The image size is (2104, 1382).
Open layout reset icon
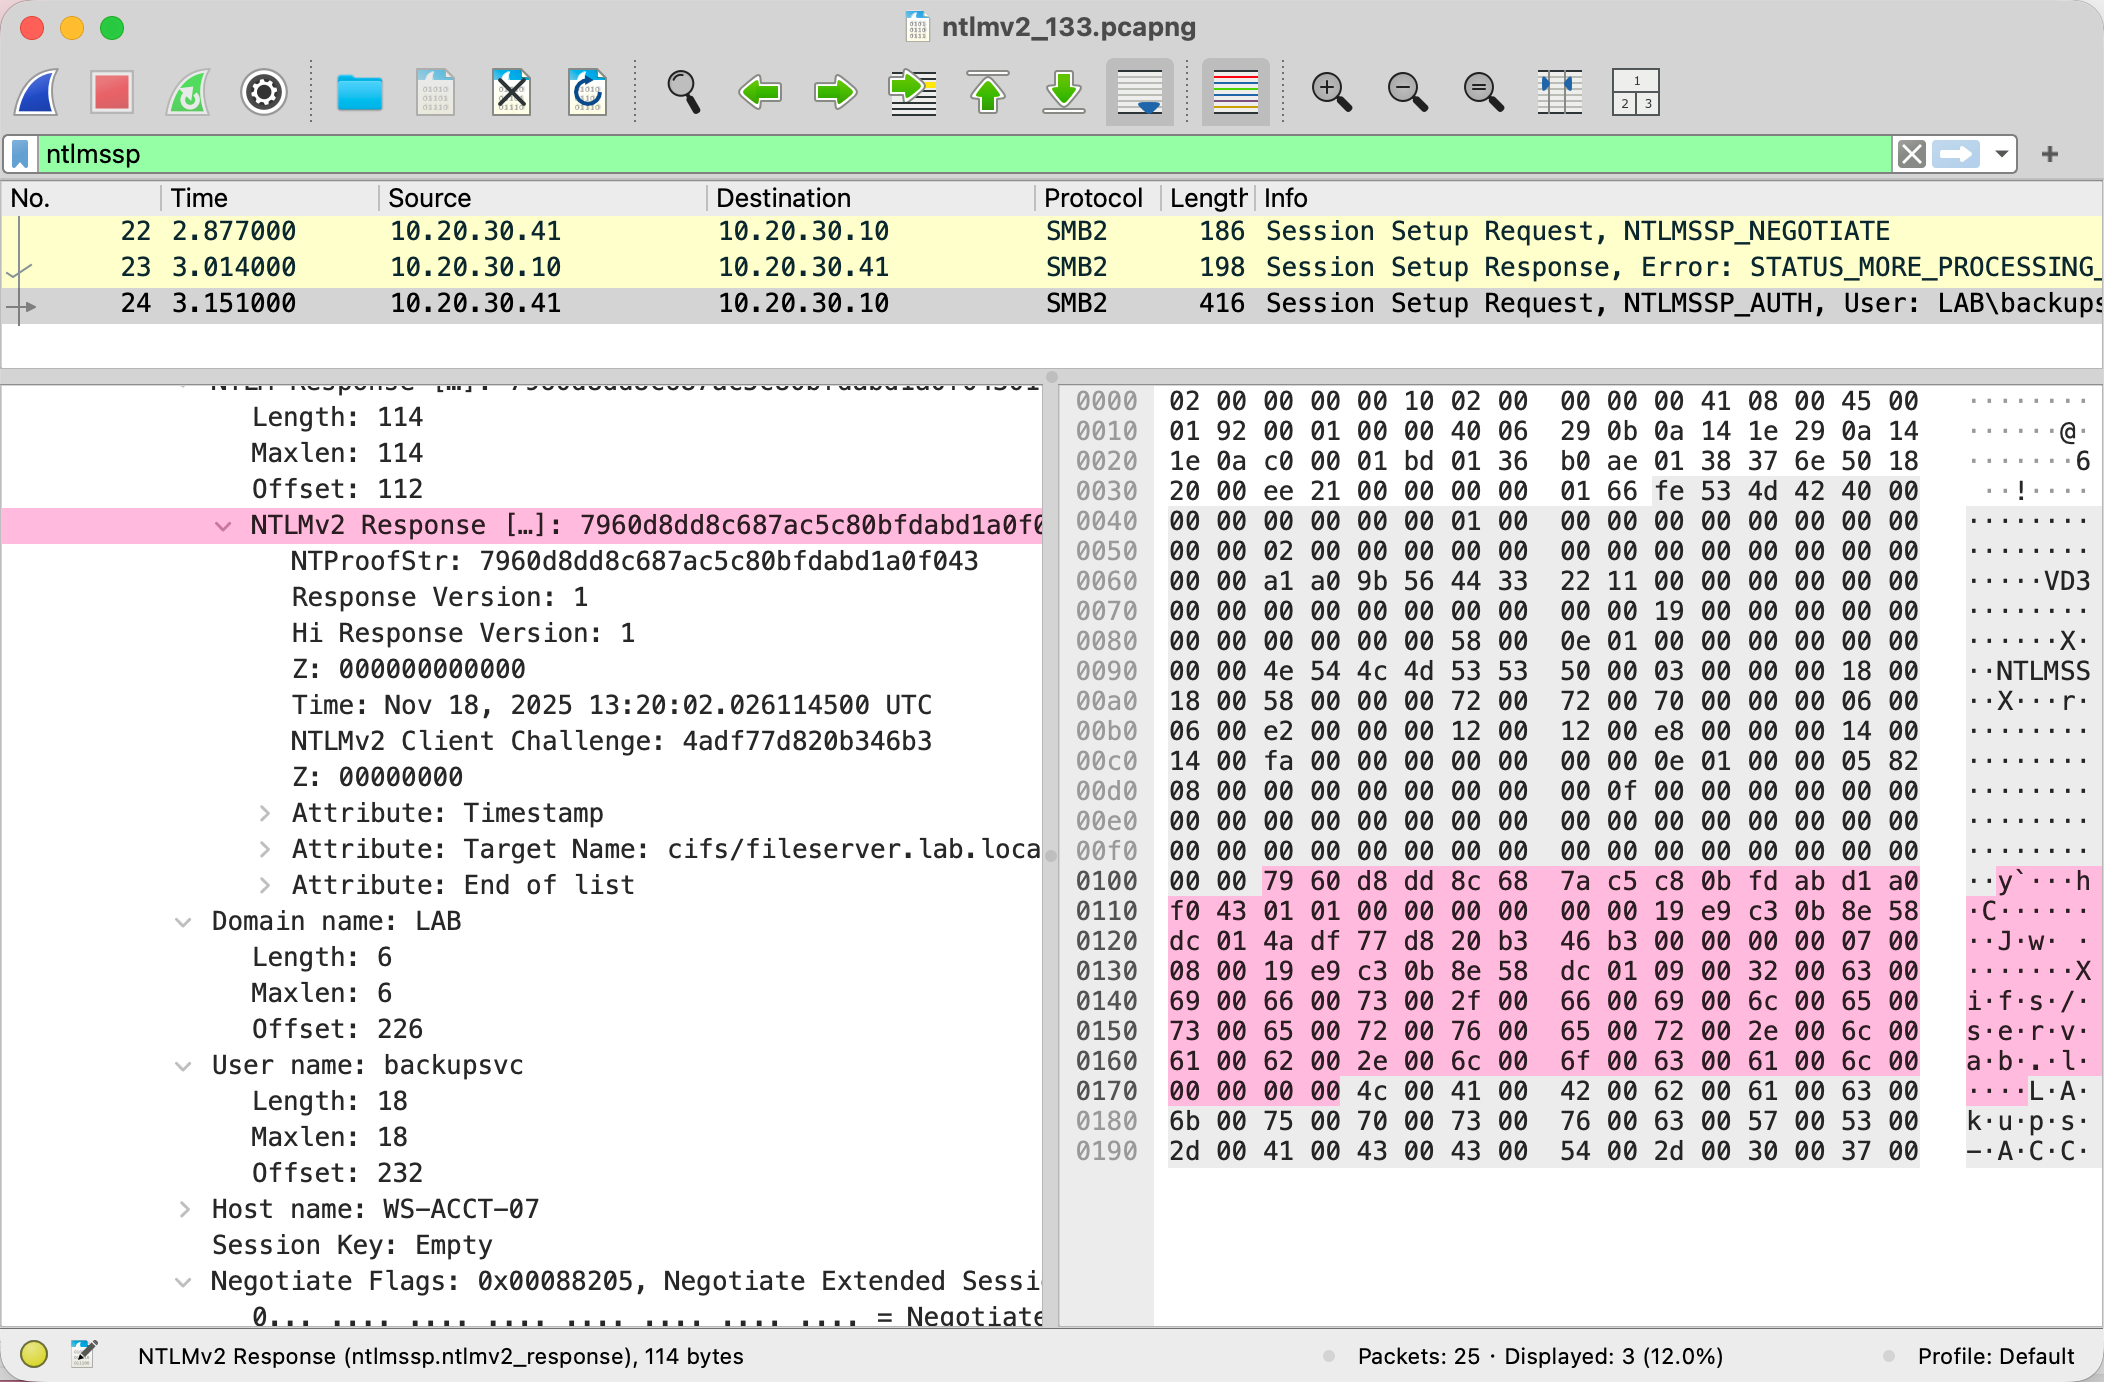1636,92
